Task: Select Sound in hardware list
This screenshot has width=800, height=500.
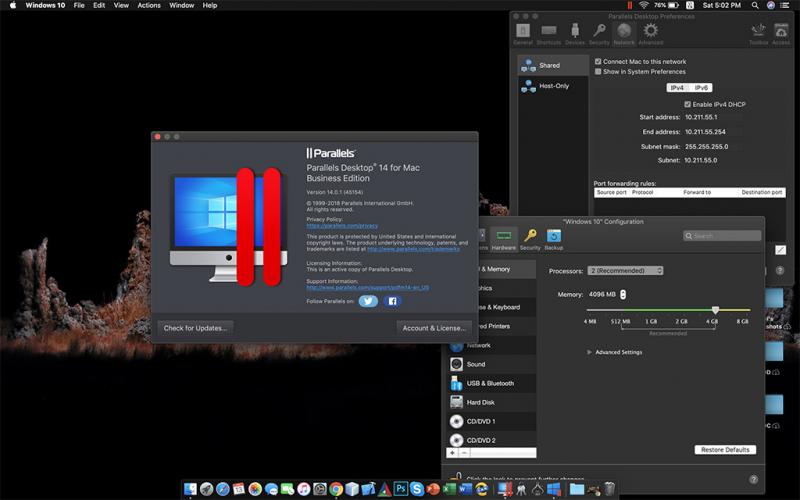Action: coord(492,364)
